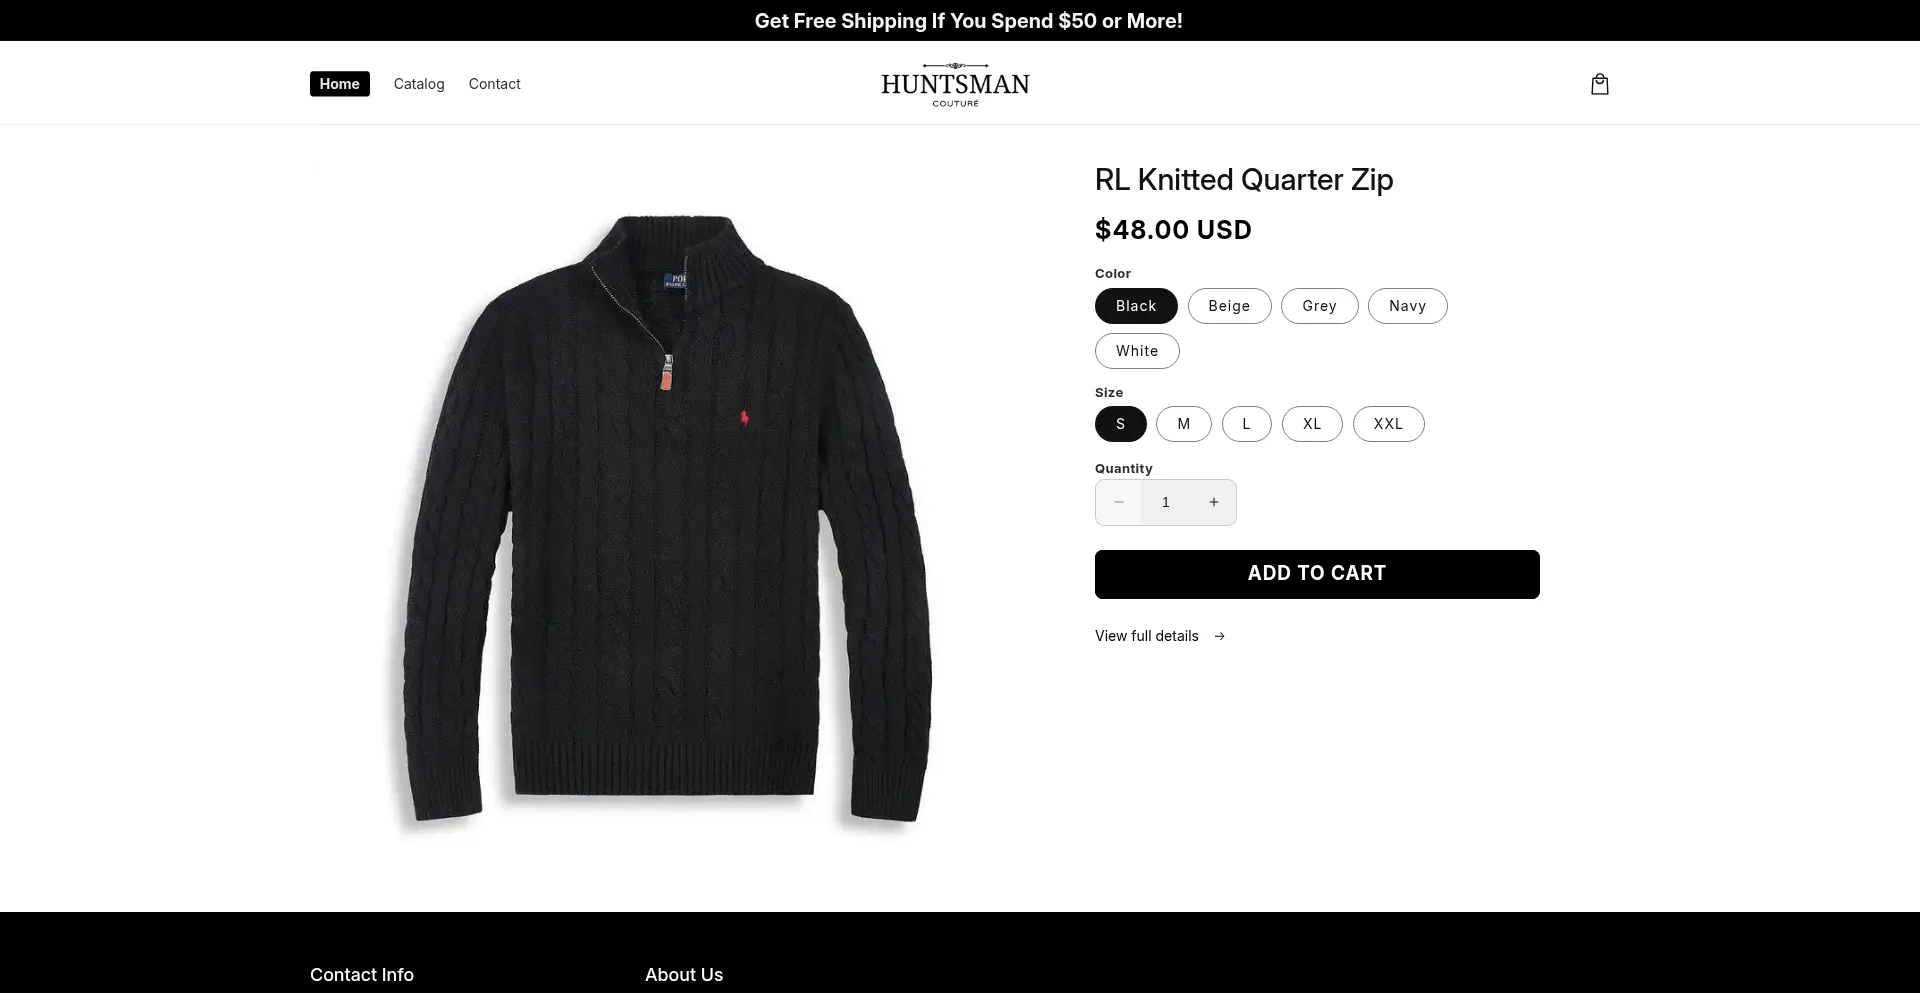Click the arrow next to View full details
The height and width of the screenshot is (993, 1920).
[x=1219, y=636]
